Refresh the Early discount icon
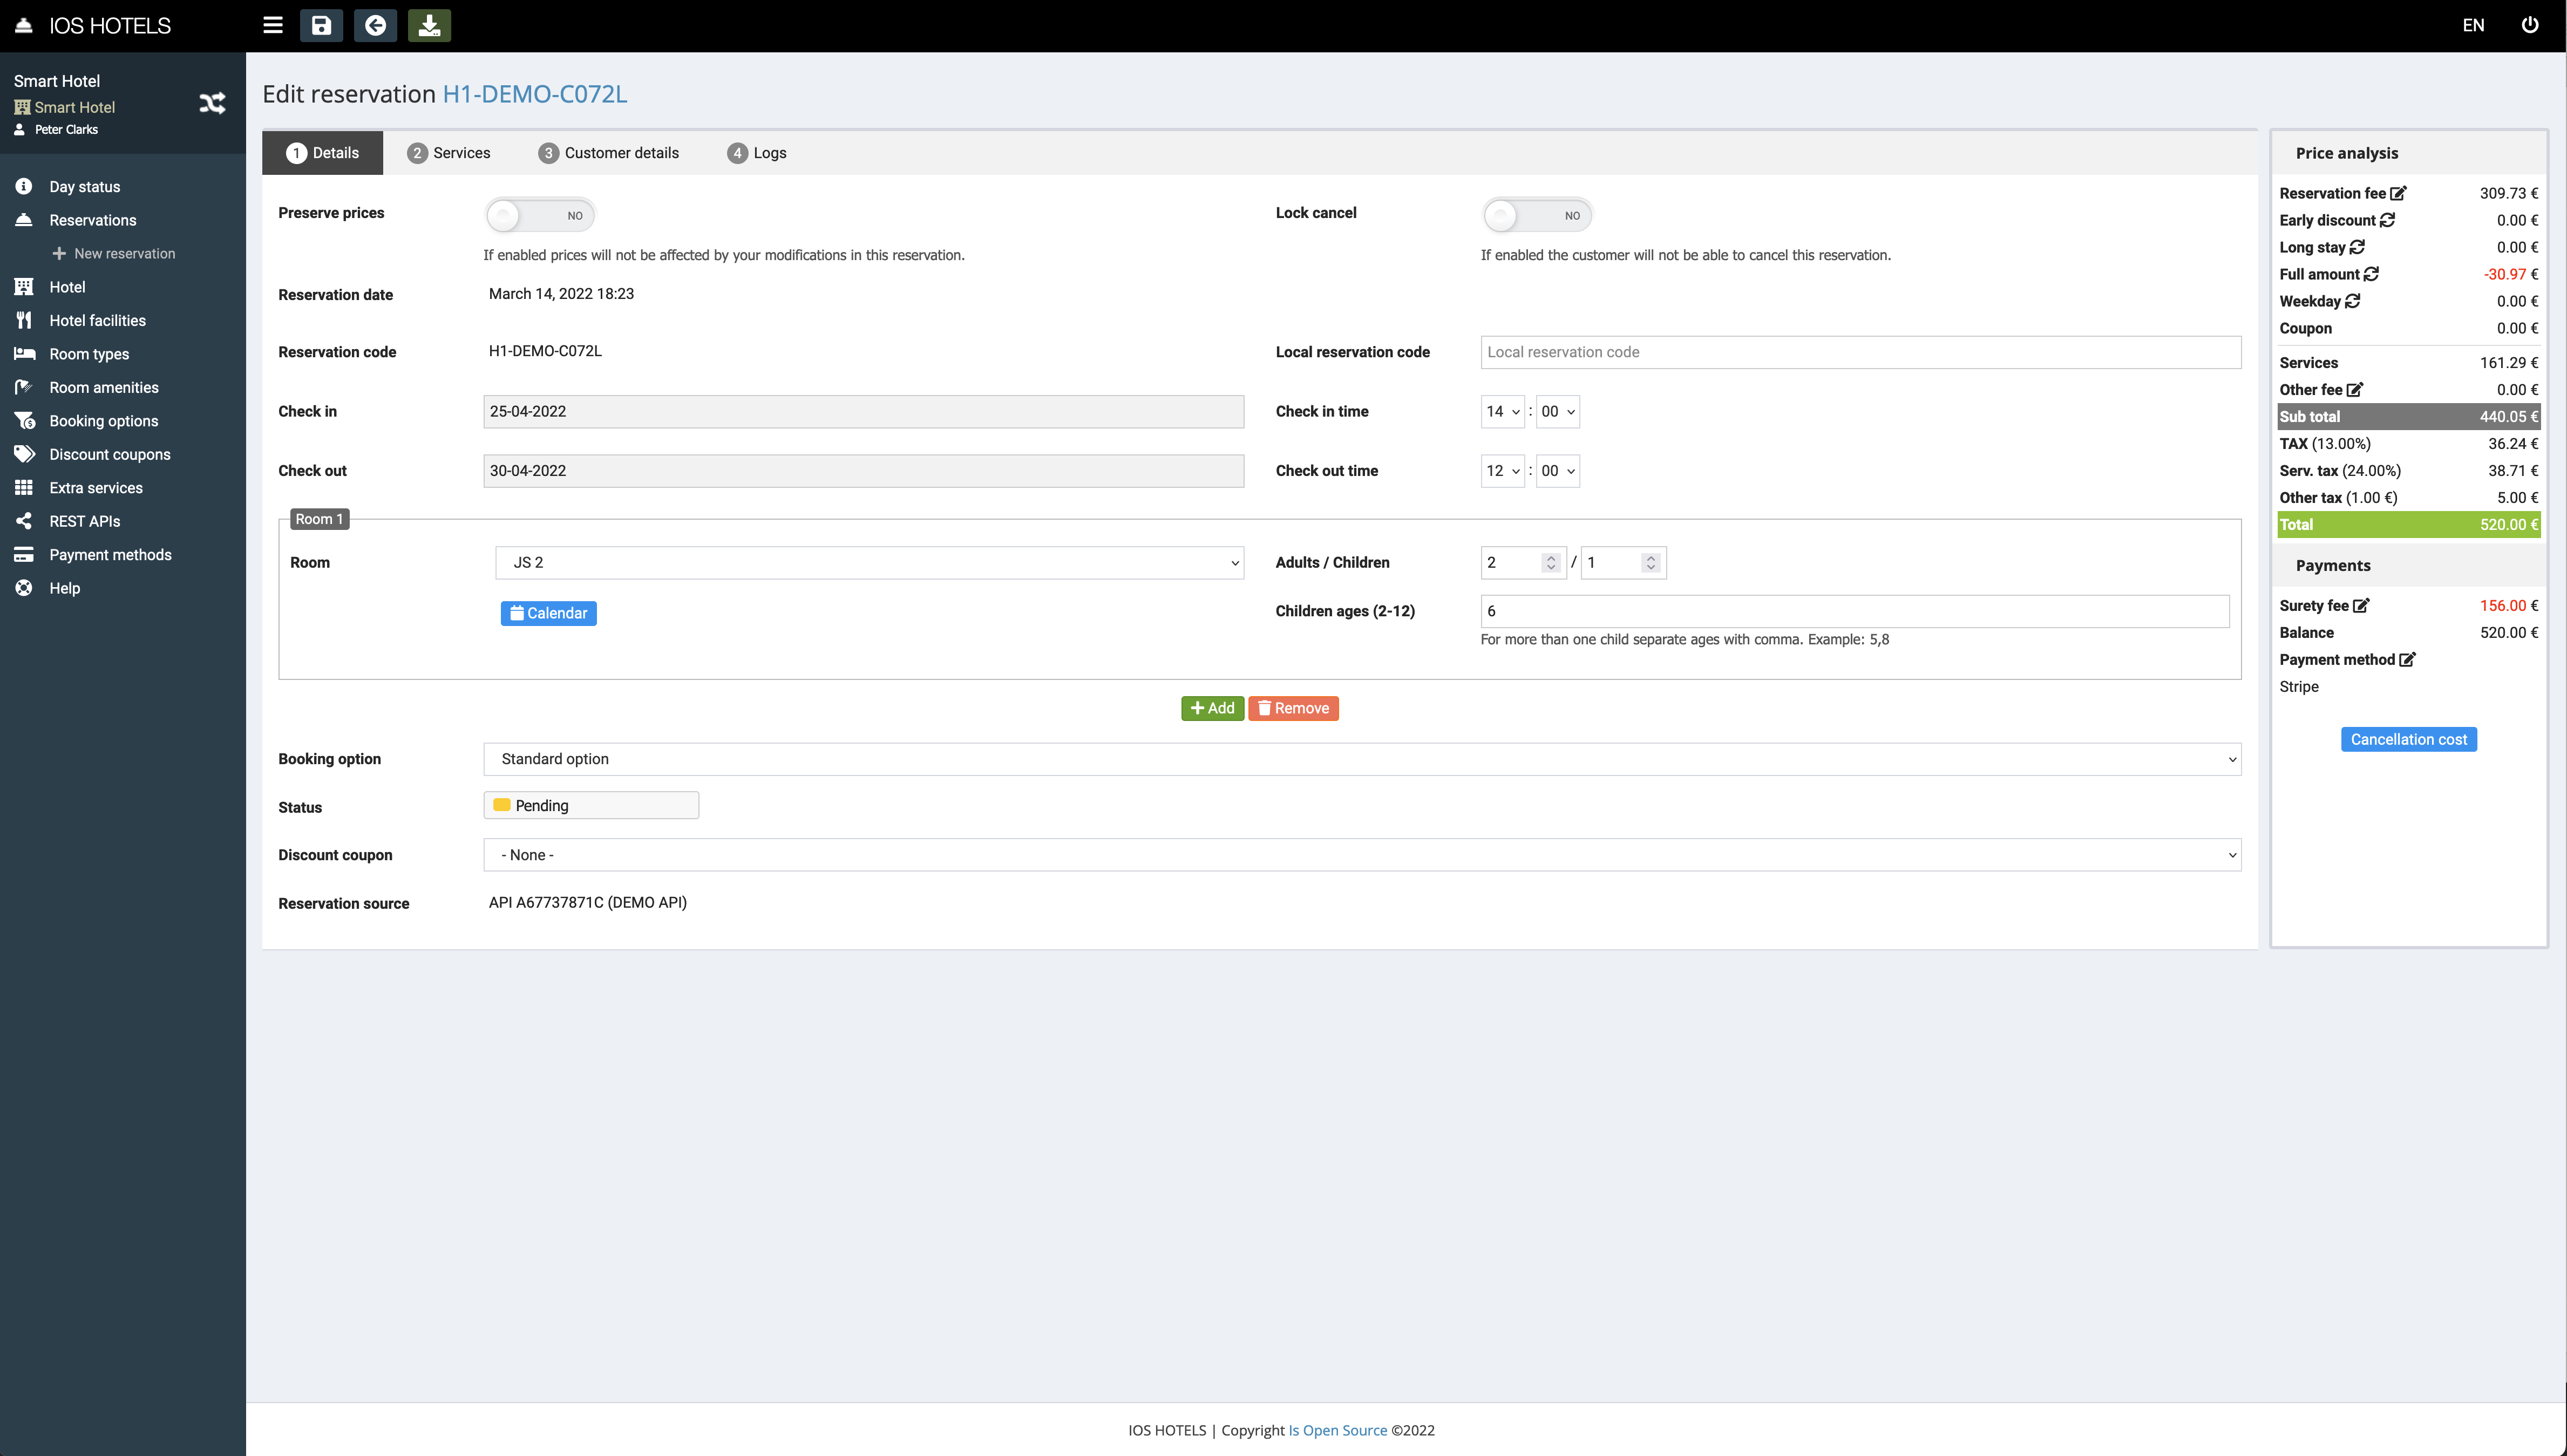This screenshot has height=1456, width=2567. 2387,220
